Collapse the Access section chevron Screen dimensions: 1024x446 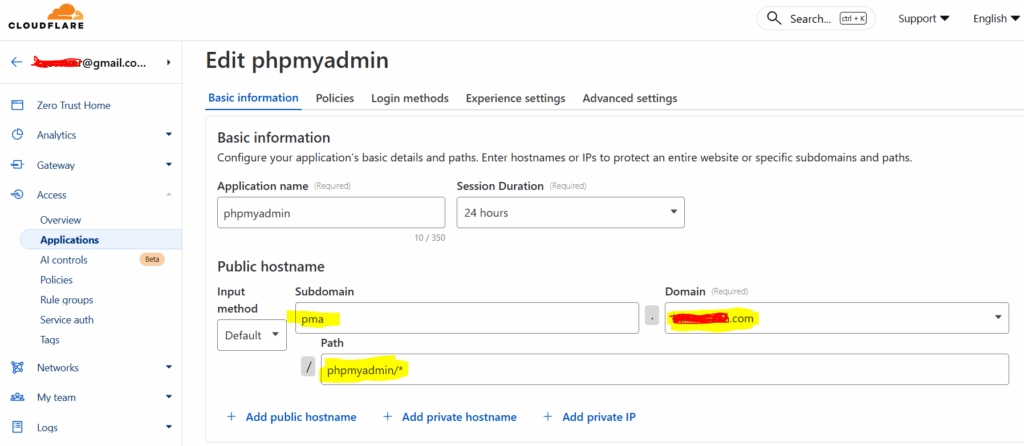[x=168, y=195]
